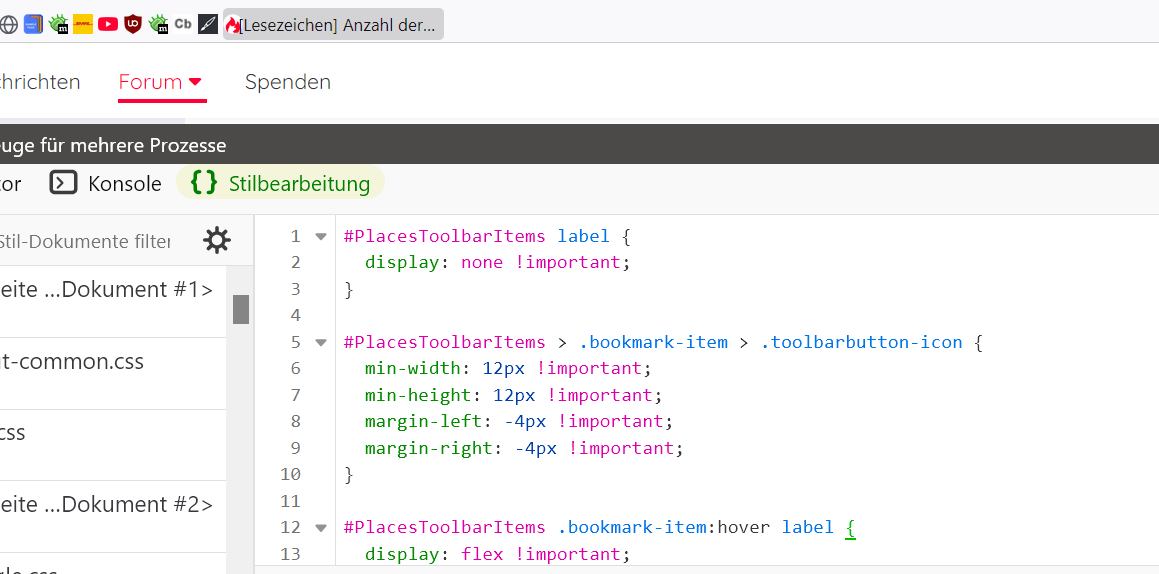Viewport: 1159px width, 574px height.
Task: Select the Stilbearbeitung tab
Action: pyautogui.click(x=281, y=183)
